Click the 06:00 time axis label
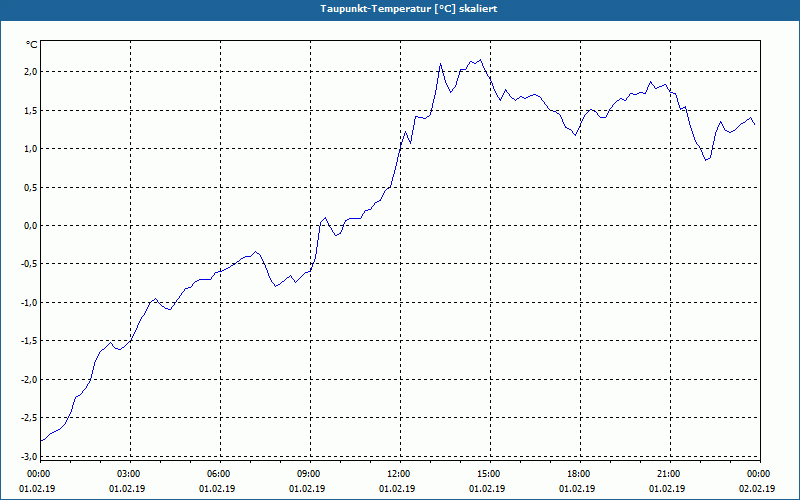Screen dimensions: 800x500 (220, 474)
